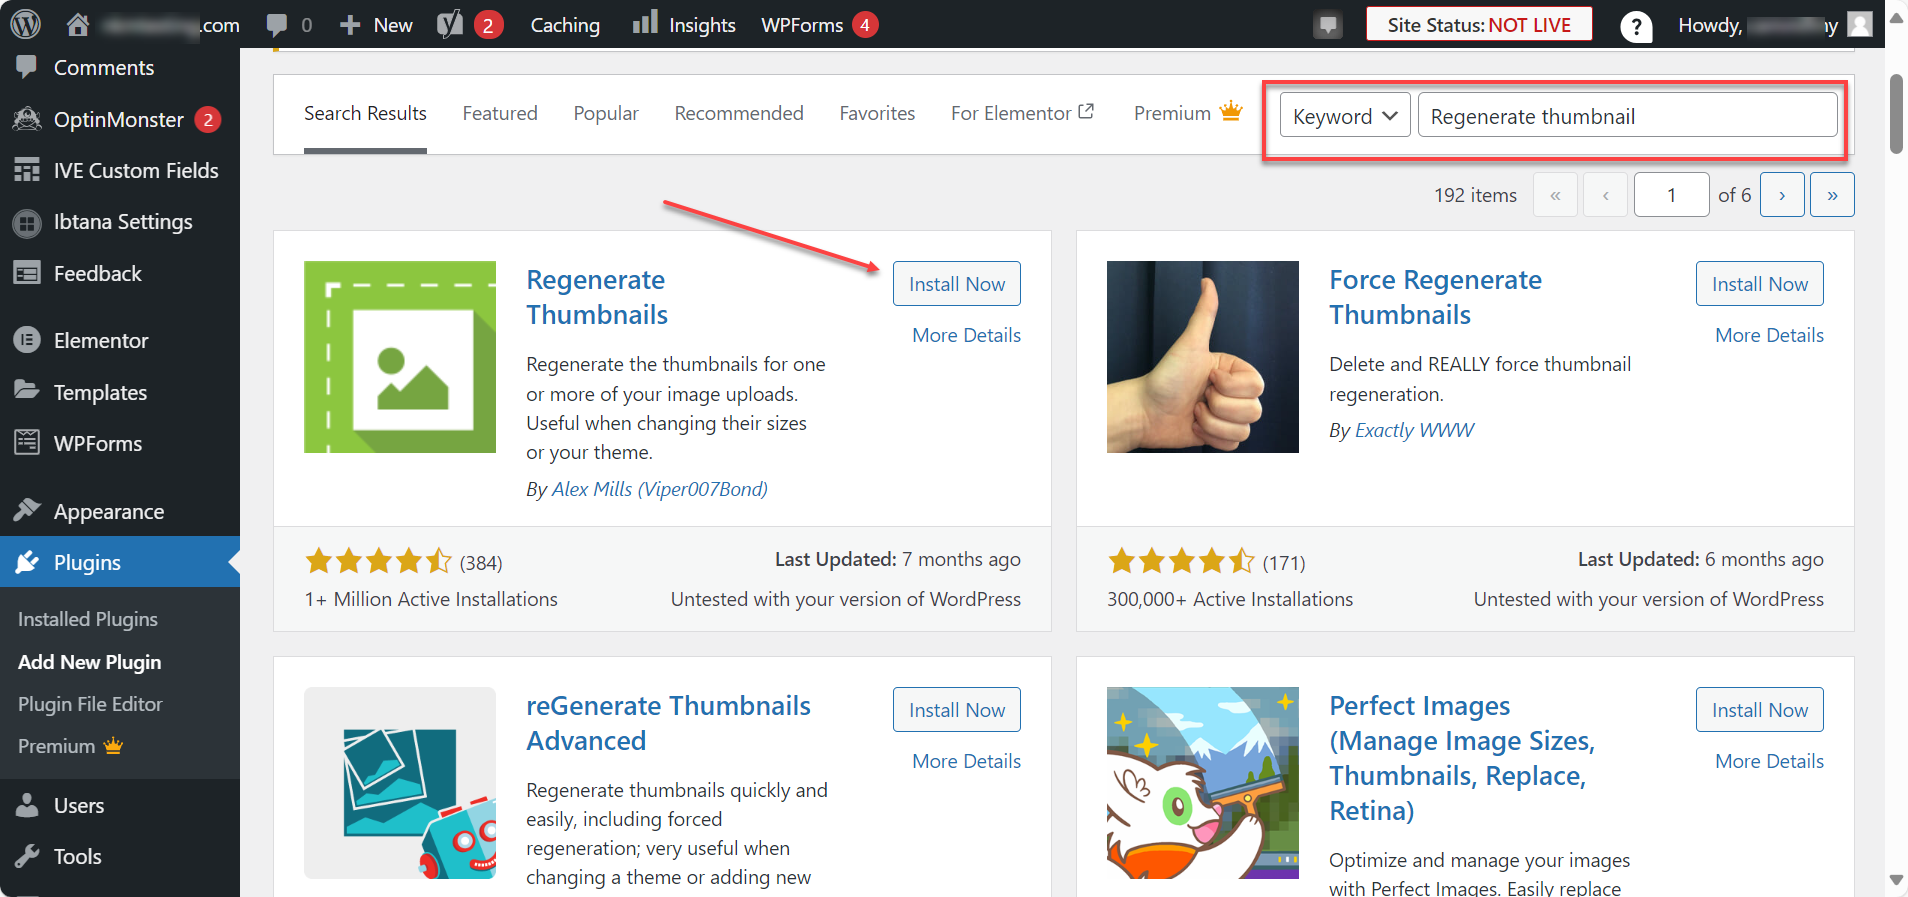Click the user avatar in admin bar
This screenshot has width=1908, height=897.
tap(1860, 24)
